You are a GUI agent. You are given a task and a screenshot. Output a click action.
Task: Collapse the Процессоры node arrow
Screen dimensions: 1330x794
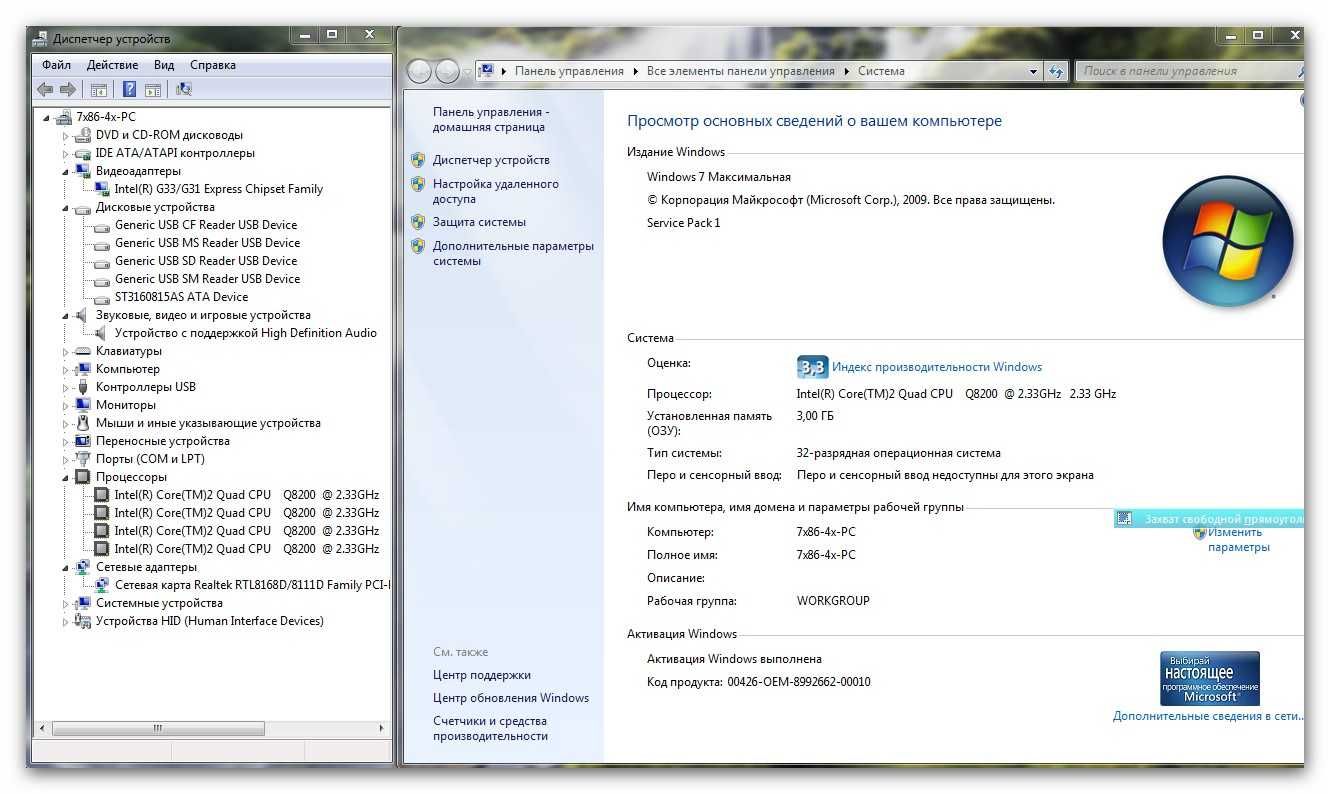[x=66, y=477]
